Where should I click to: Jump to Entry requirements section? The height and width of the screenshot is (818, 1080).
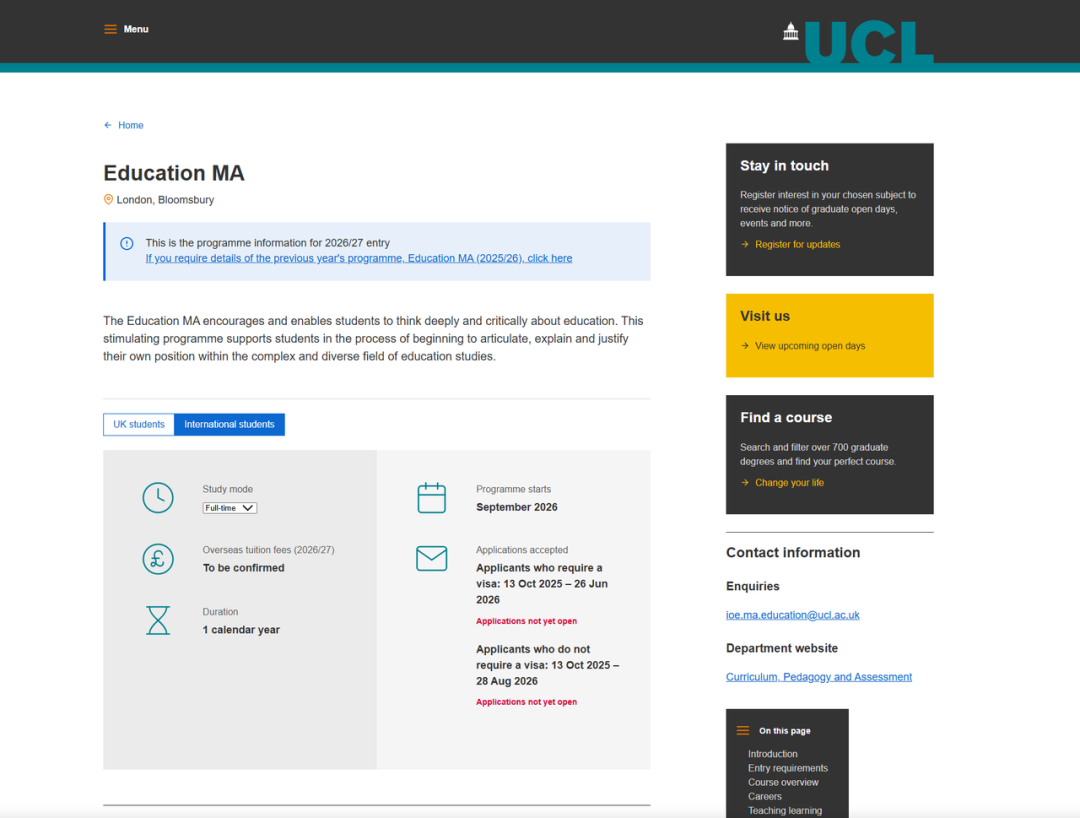788,768
